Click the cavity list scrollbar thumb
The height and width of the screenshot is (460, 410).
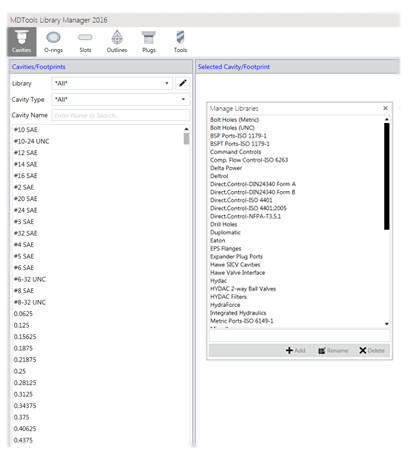186,139
